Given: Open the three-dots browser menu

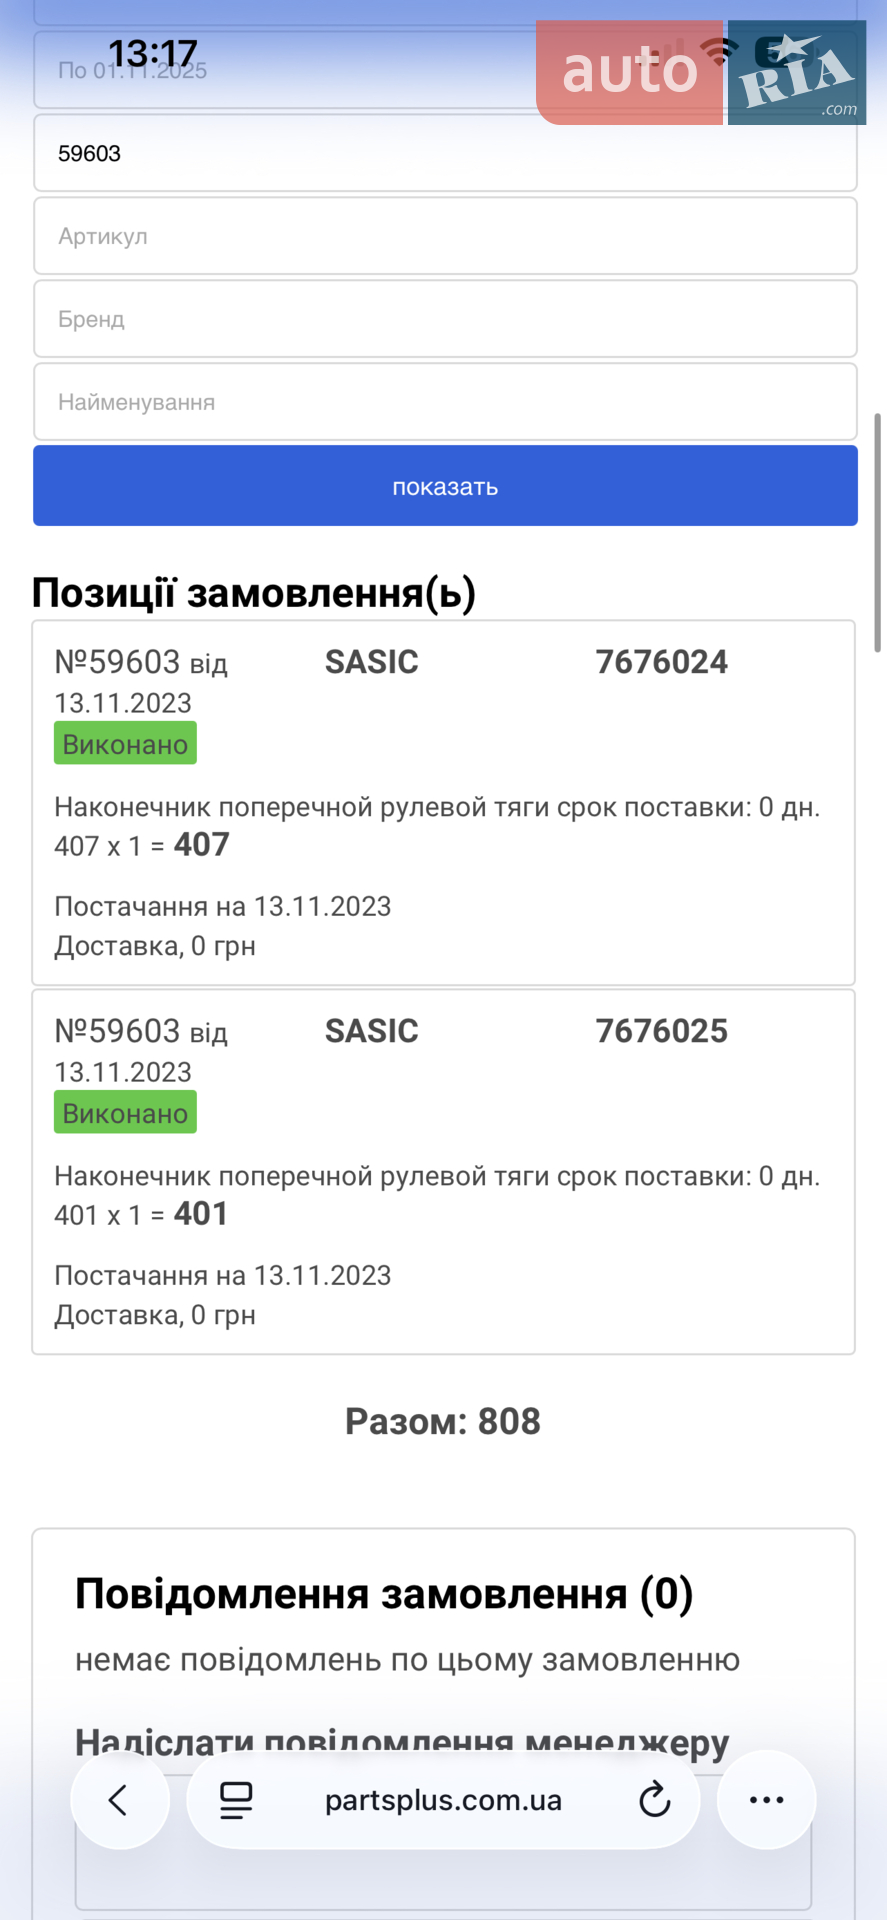Looking at the screenshot, I should pyautogui.click(x=766, y=1800).
